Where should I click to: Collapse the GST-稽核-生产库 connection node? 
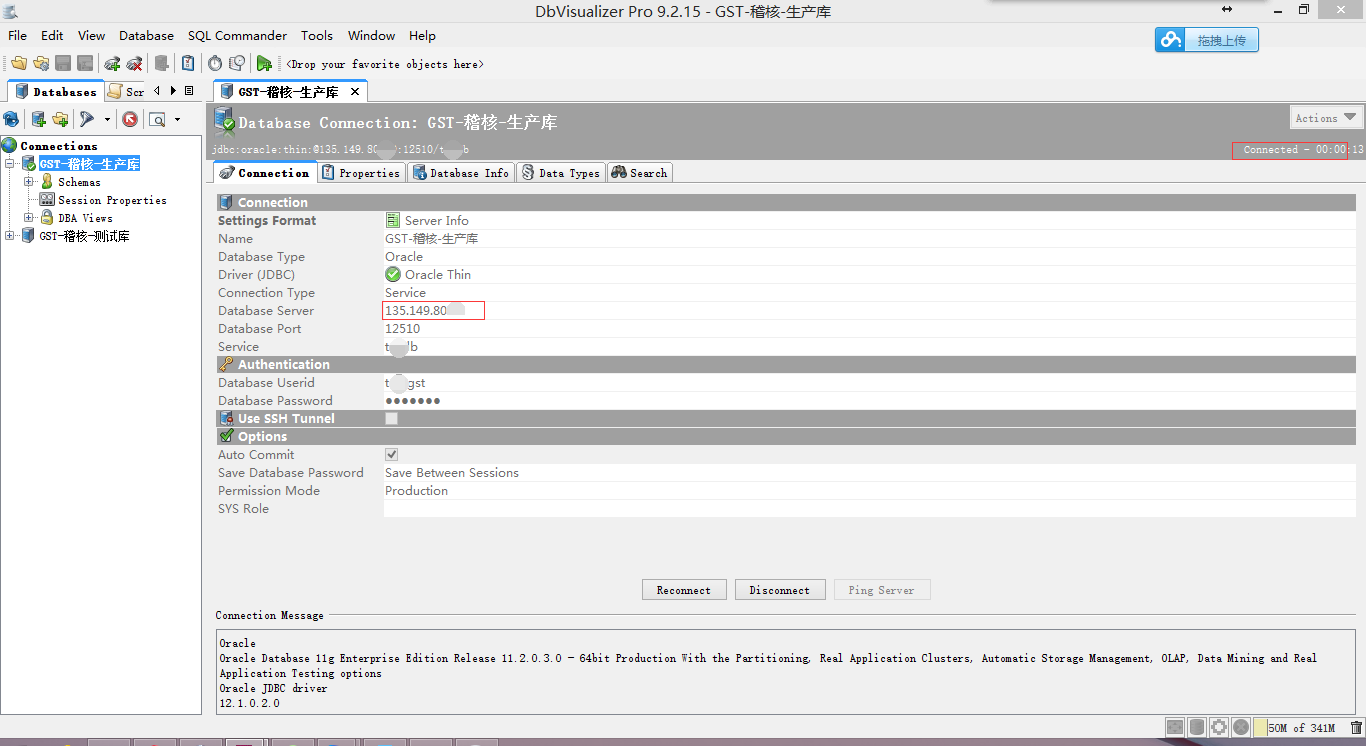pyautogui.click(x=10, y=164)
